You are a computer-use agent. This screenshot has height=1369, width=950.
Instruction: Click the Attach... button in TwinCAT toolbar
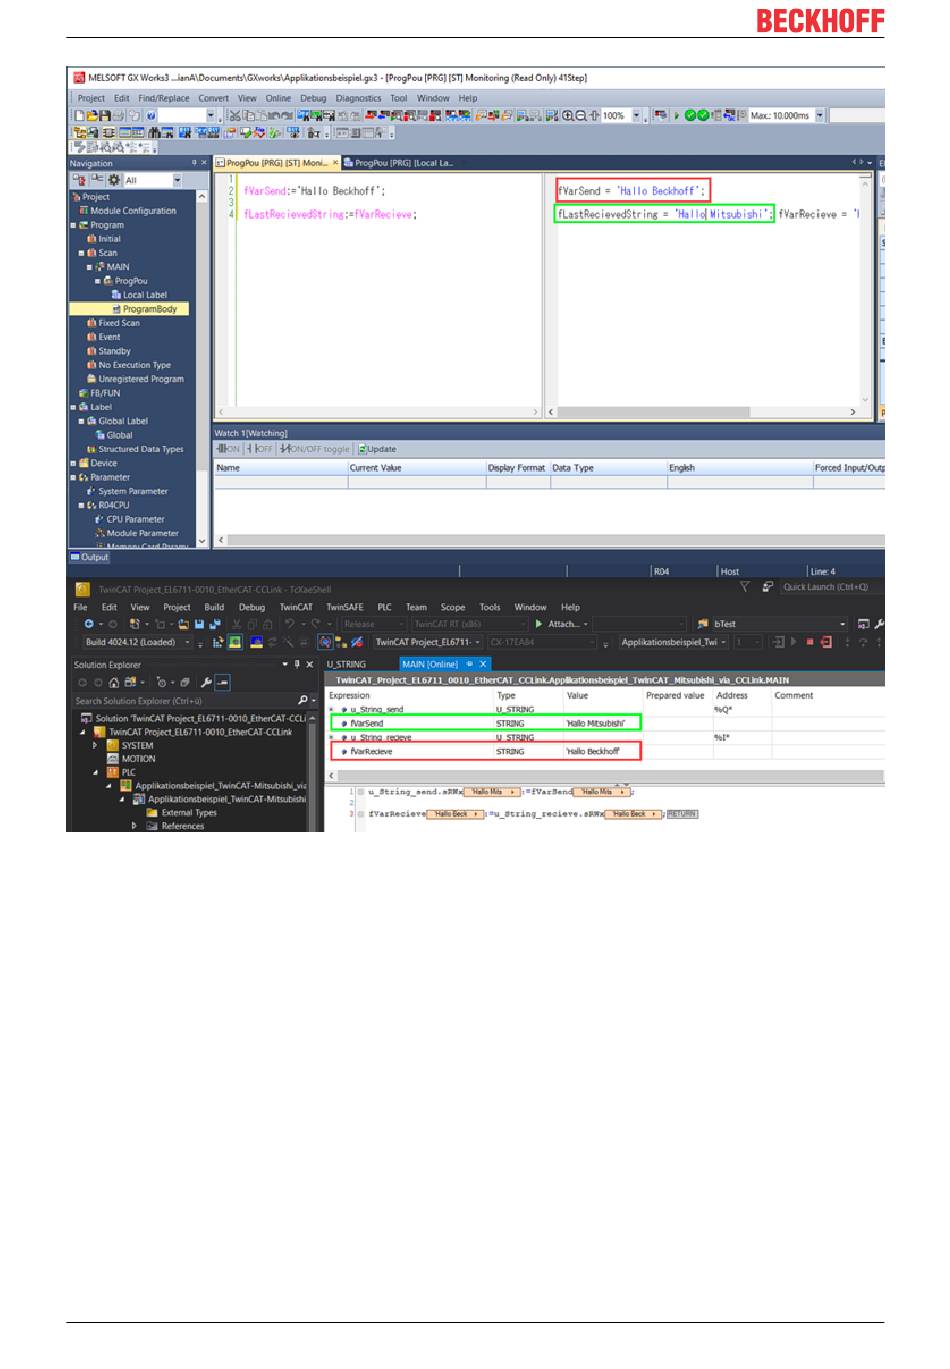[562, 624]
